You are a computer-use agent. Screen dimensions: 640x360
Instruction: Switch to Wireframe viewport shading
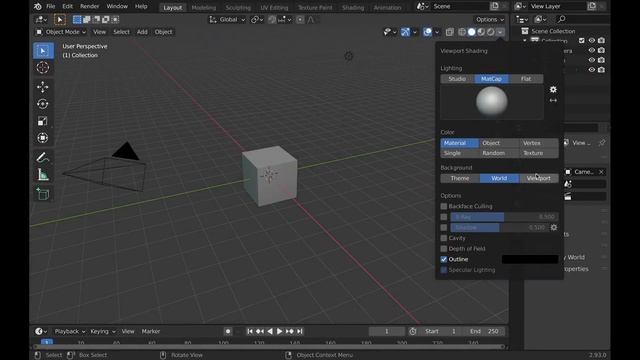tap(462, 32)
